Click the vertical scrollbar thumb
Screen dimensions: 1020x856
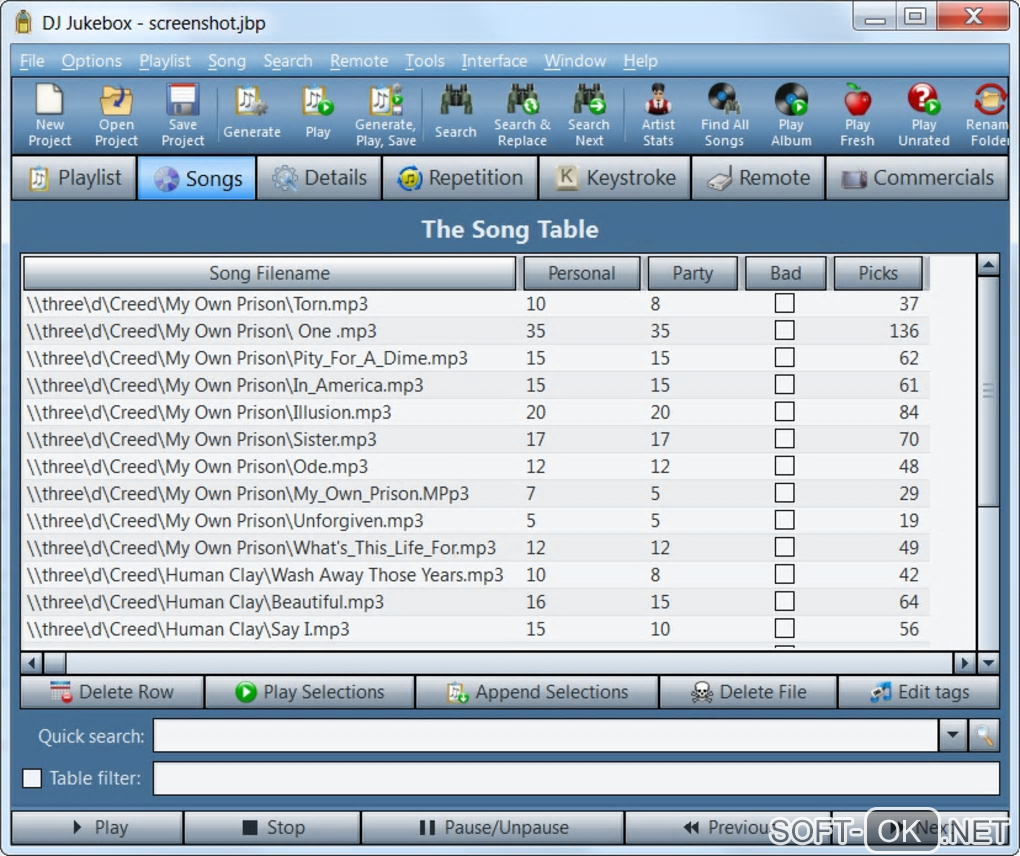click(x=988, y=390)
